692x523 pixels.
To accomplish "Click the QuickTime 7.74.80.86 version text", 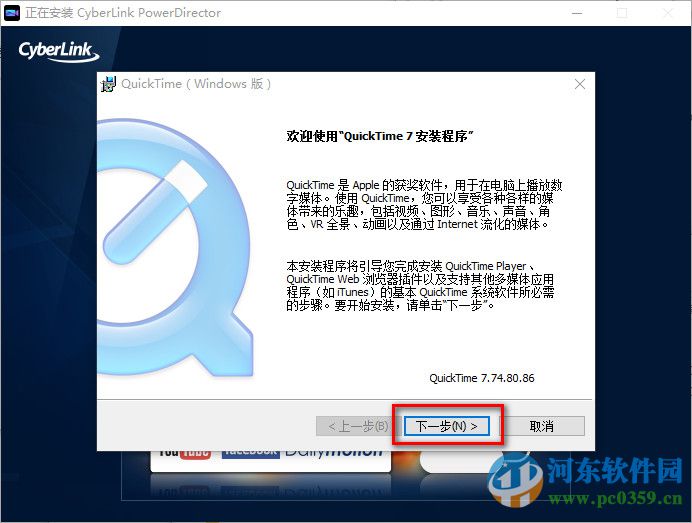I will point(481,378).
